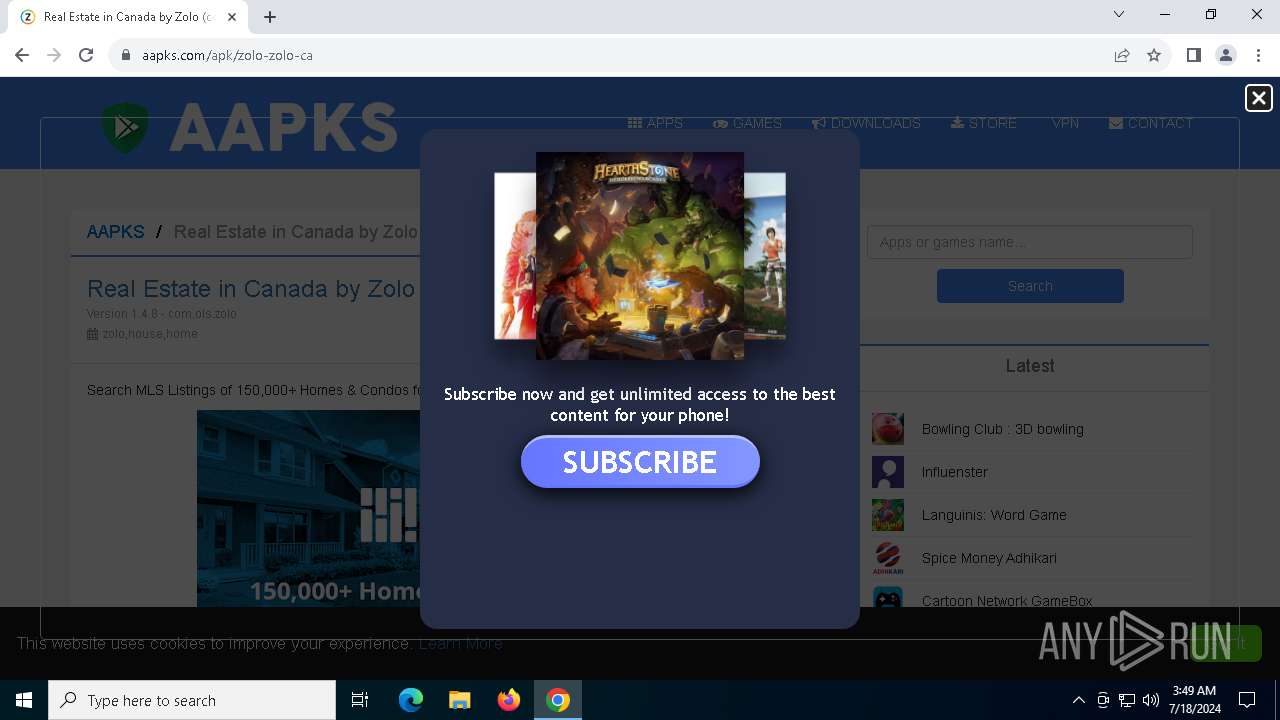Click the zolo,house,home tags text
This screenshot has height=720, width=1280.
[150, 334]
